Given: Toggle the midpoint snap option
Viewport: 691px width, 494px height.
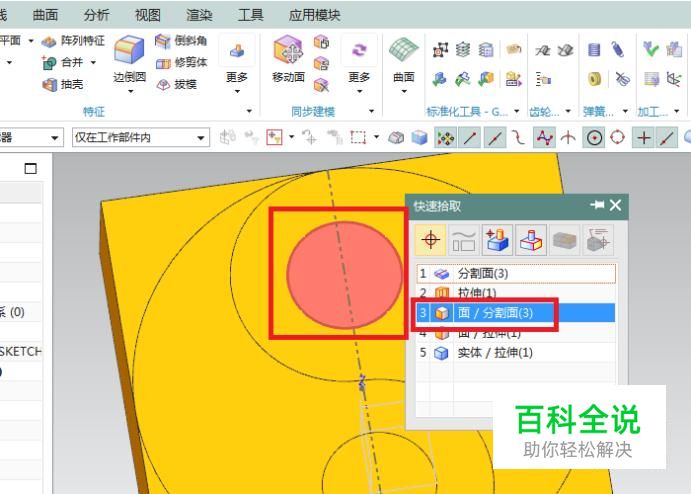Looking at the screenshot, I should coord(494,138).
